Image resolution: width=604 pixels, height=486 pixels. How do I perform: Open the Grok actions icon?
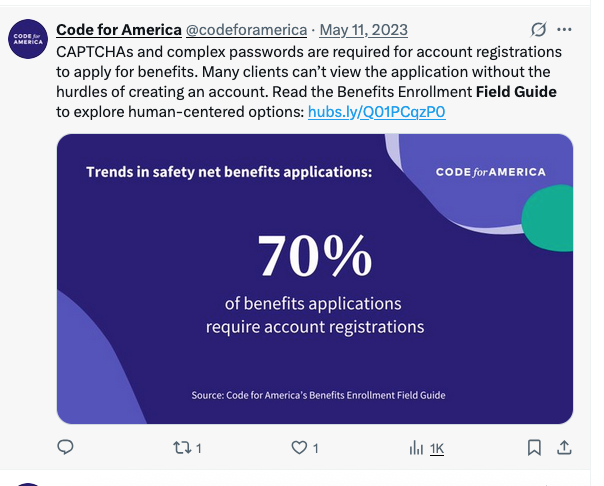pos(539,30)
